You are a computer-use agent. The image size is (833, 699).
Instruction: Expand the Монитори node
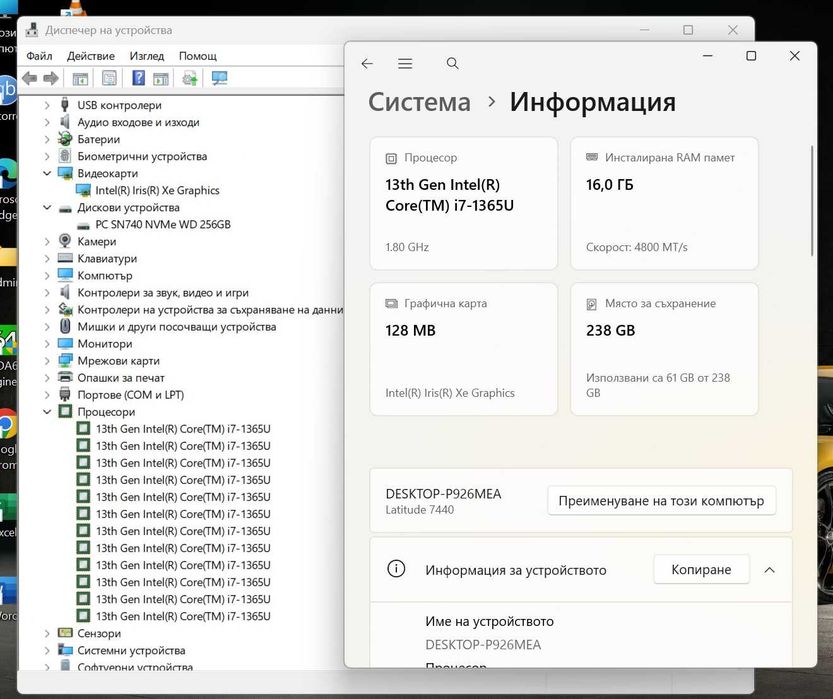(47, 344)
